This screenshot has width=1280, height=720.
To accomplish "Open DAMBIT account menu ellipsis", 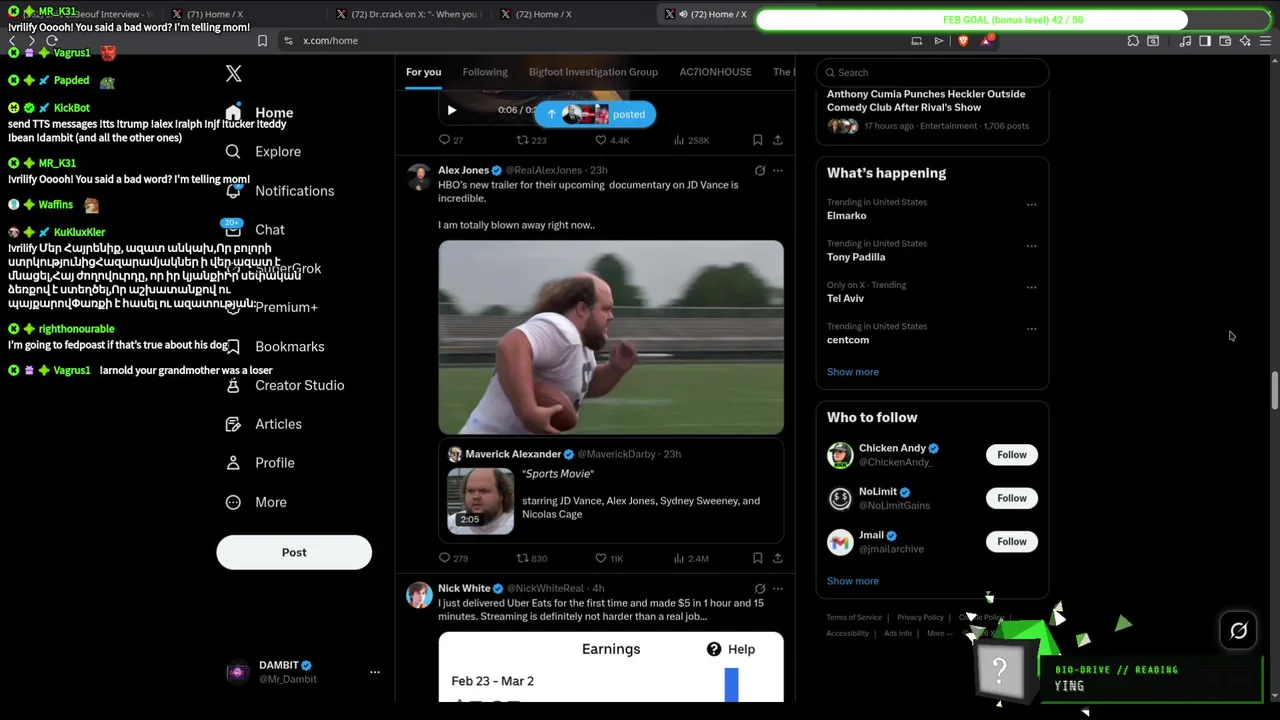I will coord(375,672).
